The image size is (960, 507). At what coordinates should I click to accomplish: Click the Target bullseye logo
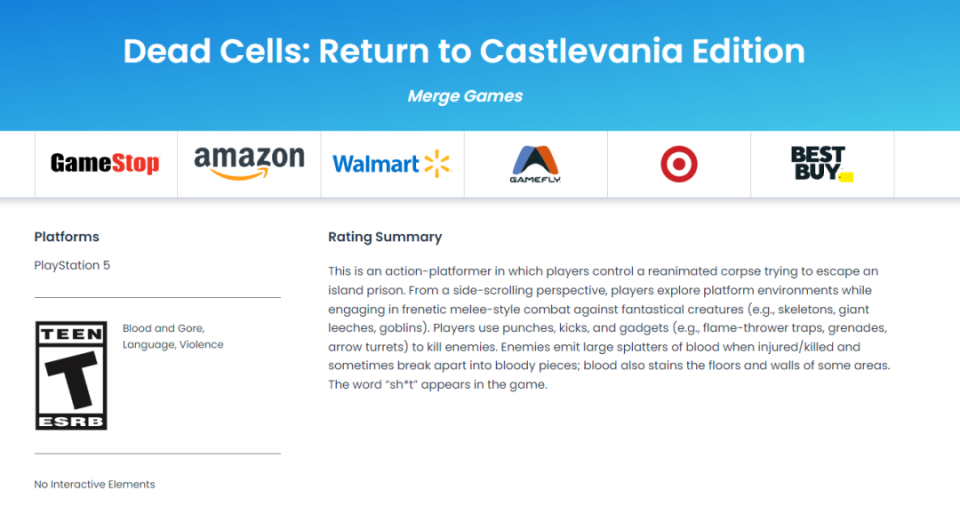pos(678,164)
